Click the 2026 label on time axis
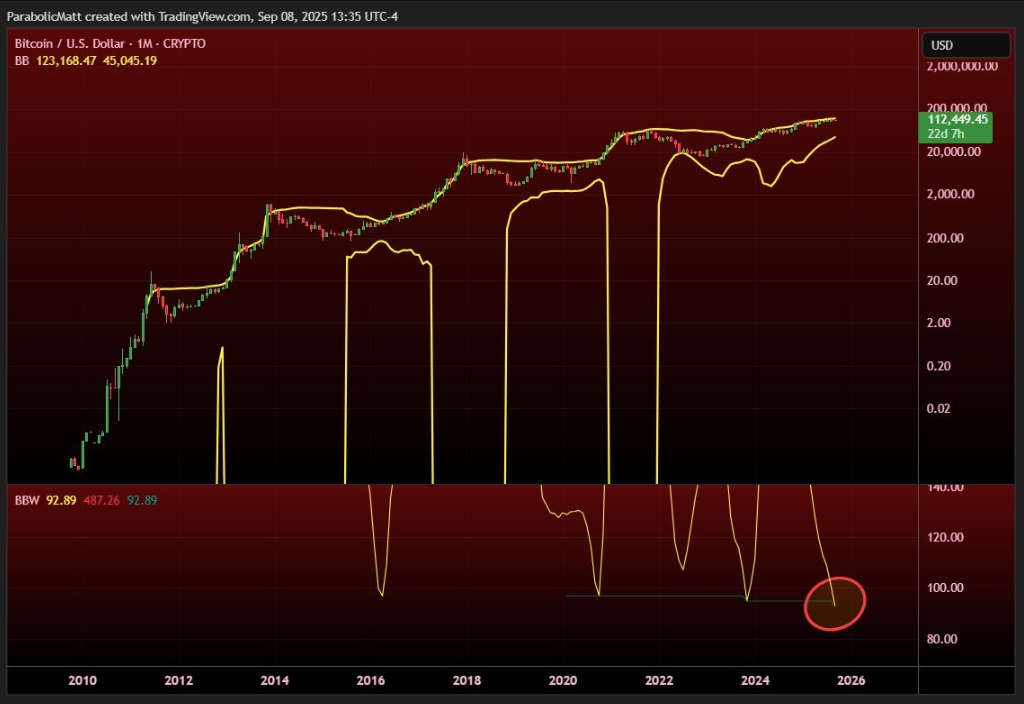The image size is (1024, 704). pos(850,681)
